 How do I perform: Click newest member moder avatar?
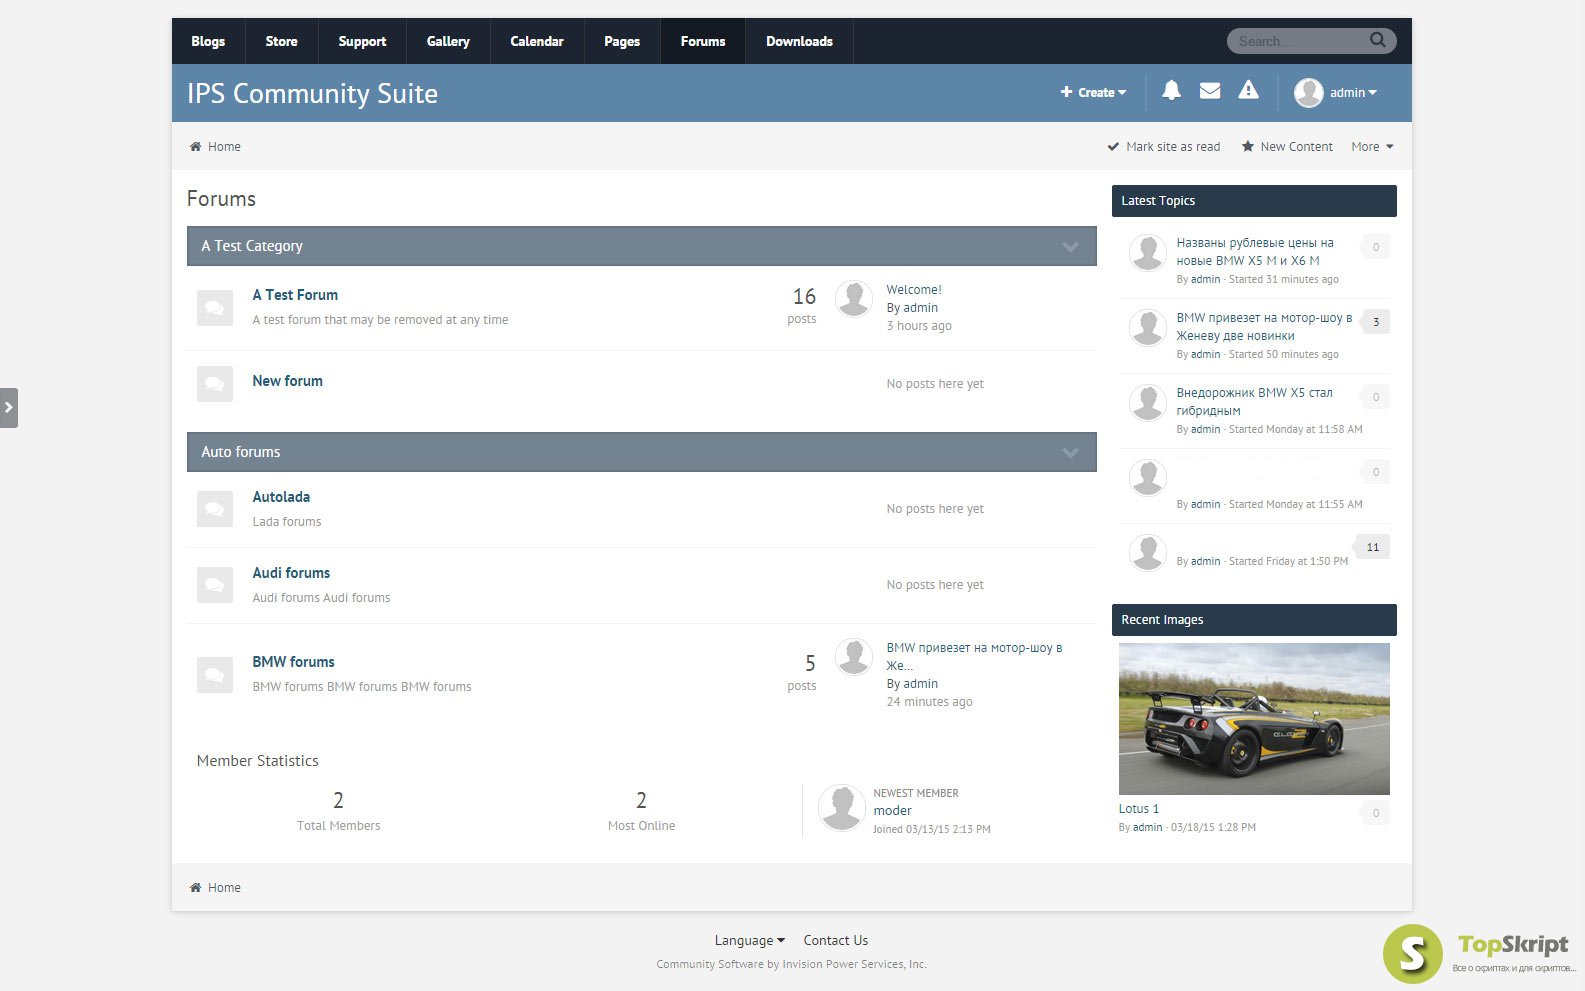pos(841,808)
